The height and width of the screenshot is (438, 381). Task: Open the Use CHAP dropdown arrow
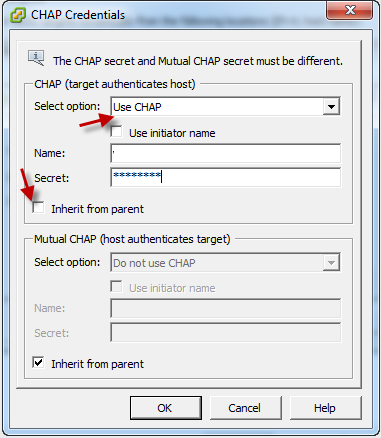(331, 107)
